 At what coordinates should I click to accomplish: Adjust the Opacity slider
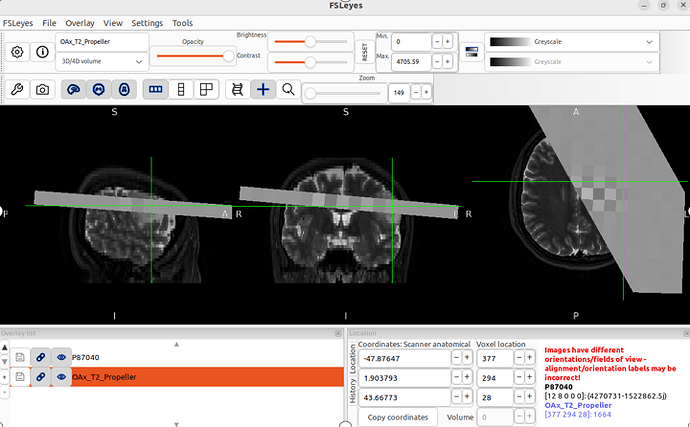click(193, 56)
